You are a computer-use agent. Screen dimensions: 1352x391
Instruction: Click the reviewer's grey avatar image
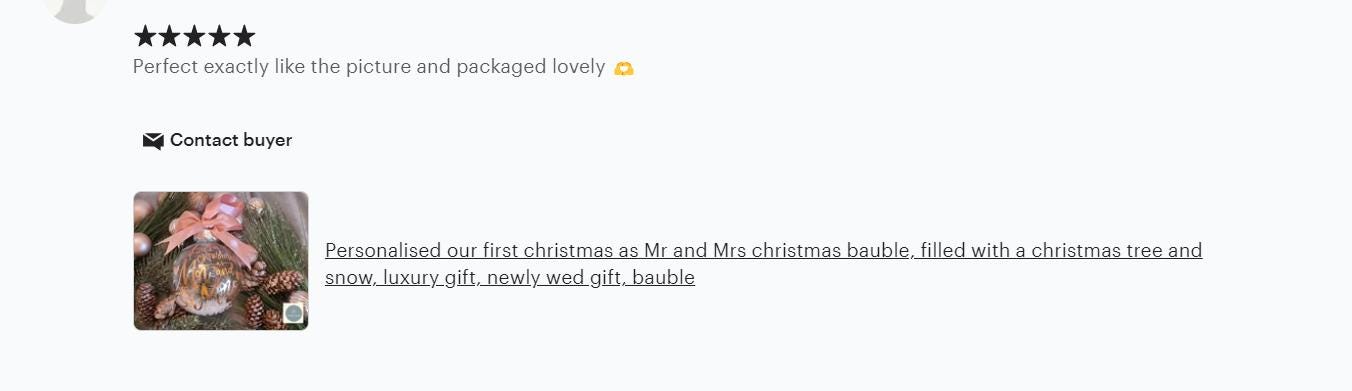(75, 8)
